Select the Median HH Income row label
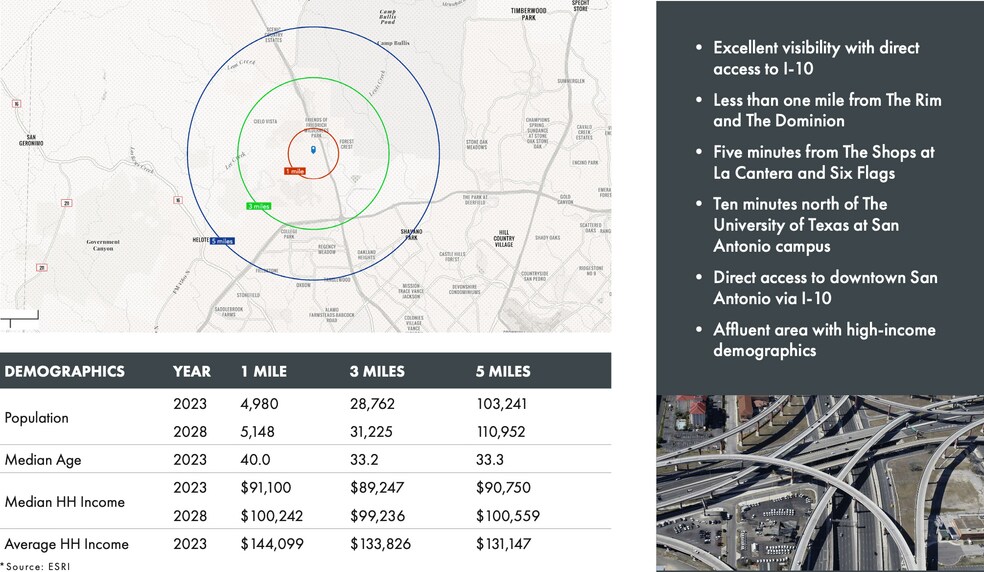The image size is (984, 572). (x=65, y=502)
